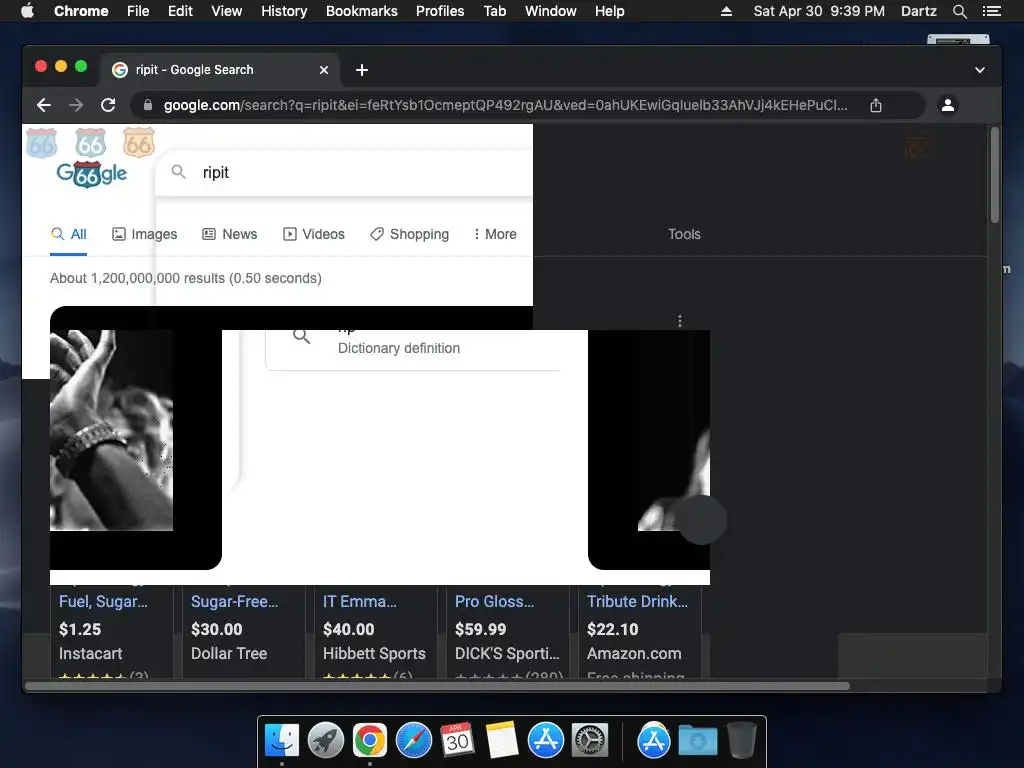
Task: View site info via the lock icon
Action: pyautogui.click(x=148, y=105)
